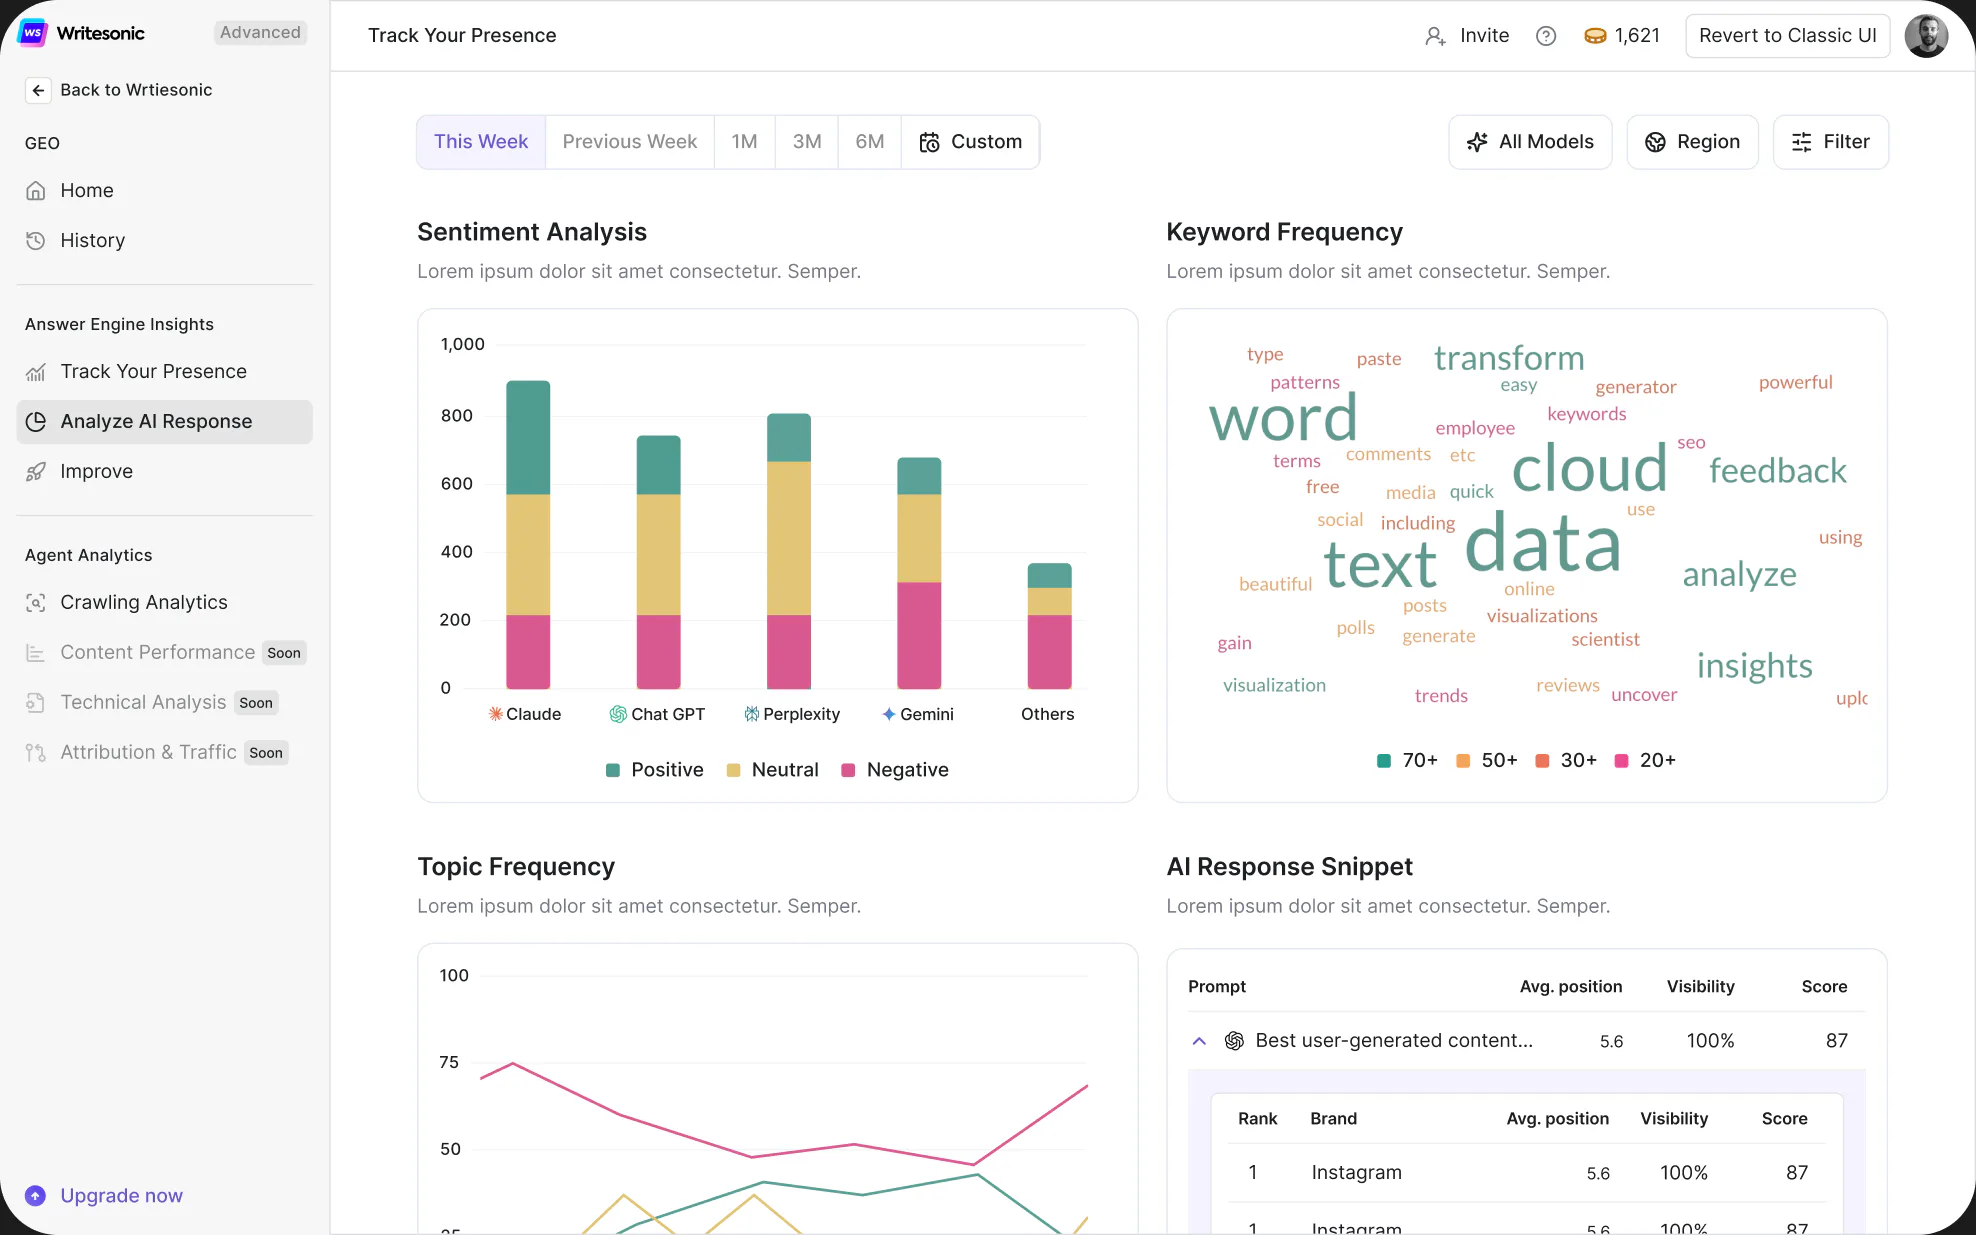Select Analyze AI Response in the sidebar
The height and width of the screenshot is (1235, 1976).
165,421
